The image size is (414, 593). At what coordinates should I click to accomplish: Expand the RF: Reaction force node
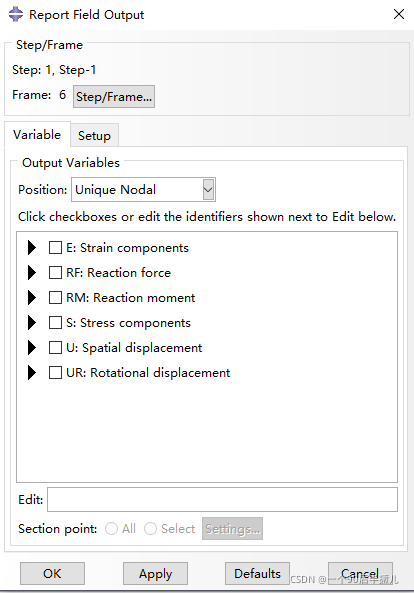click(x=32, y=273)
